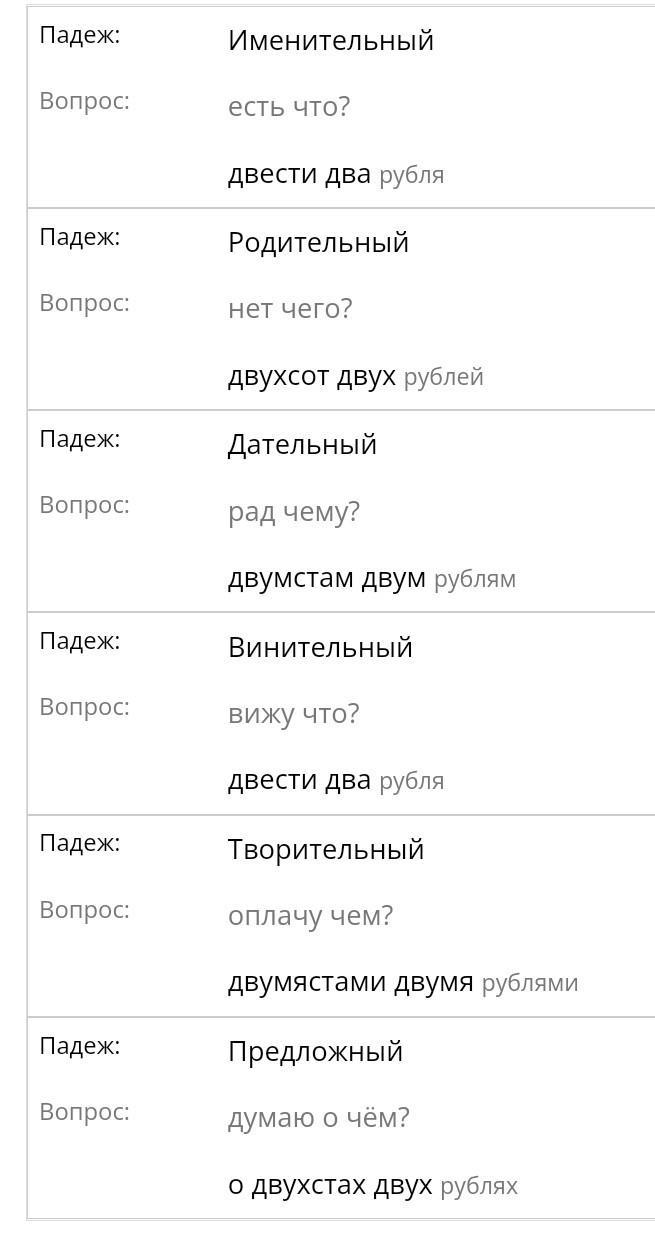
Task: Click the question оплачу чем?
Action: point(310,916)
